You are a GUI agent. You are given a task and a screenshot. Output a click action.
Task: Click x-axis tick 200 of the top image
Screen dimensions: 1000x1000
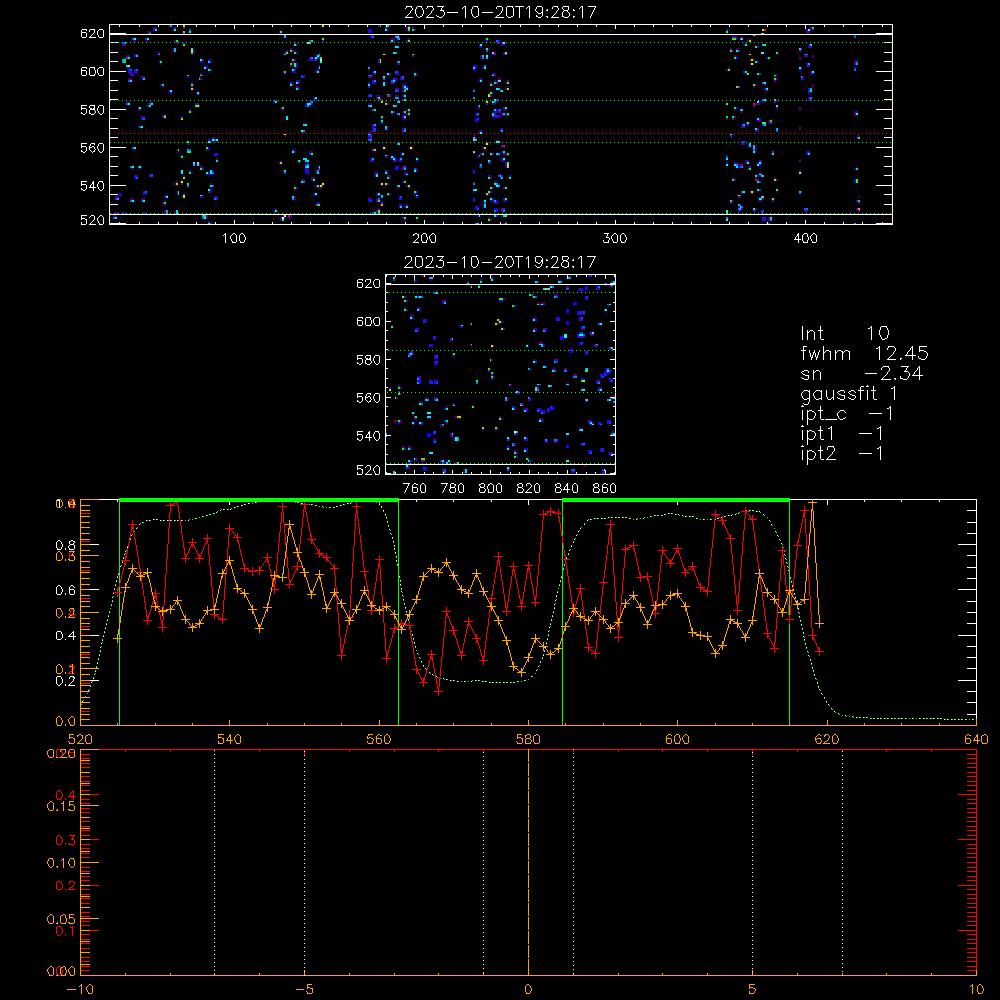[x=424, y=239]
